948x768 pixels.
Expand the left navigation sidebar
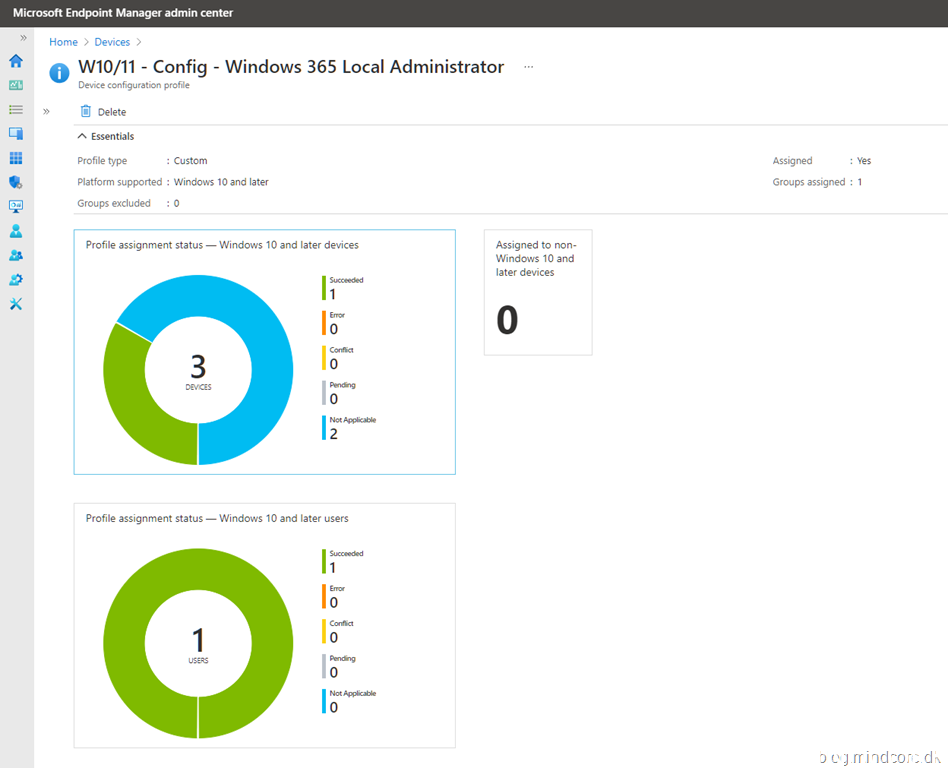click(23, 38)
